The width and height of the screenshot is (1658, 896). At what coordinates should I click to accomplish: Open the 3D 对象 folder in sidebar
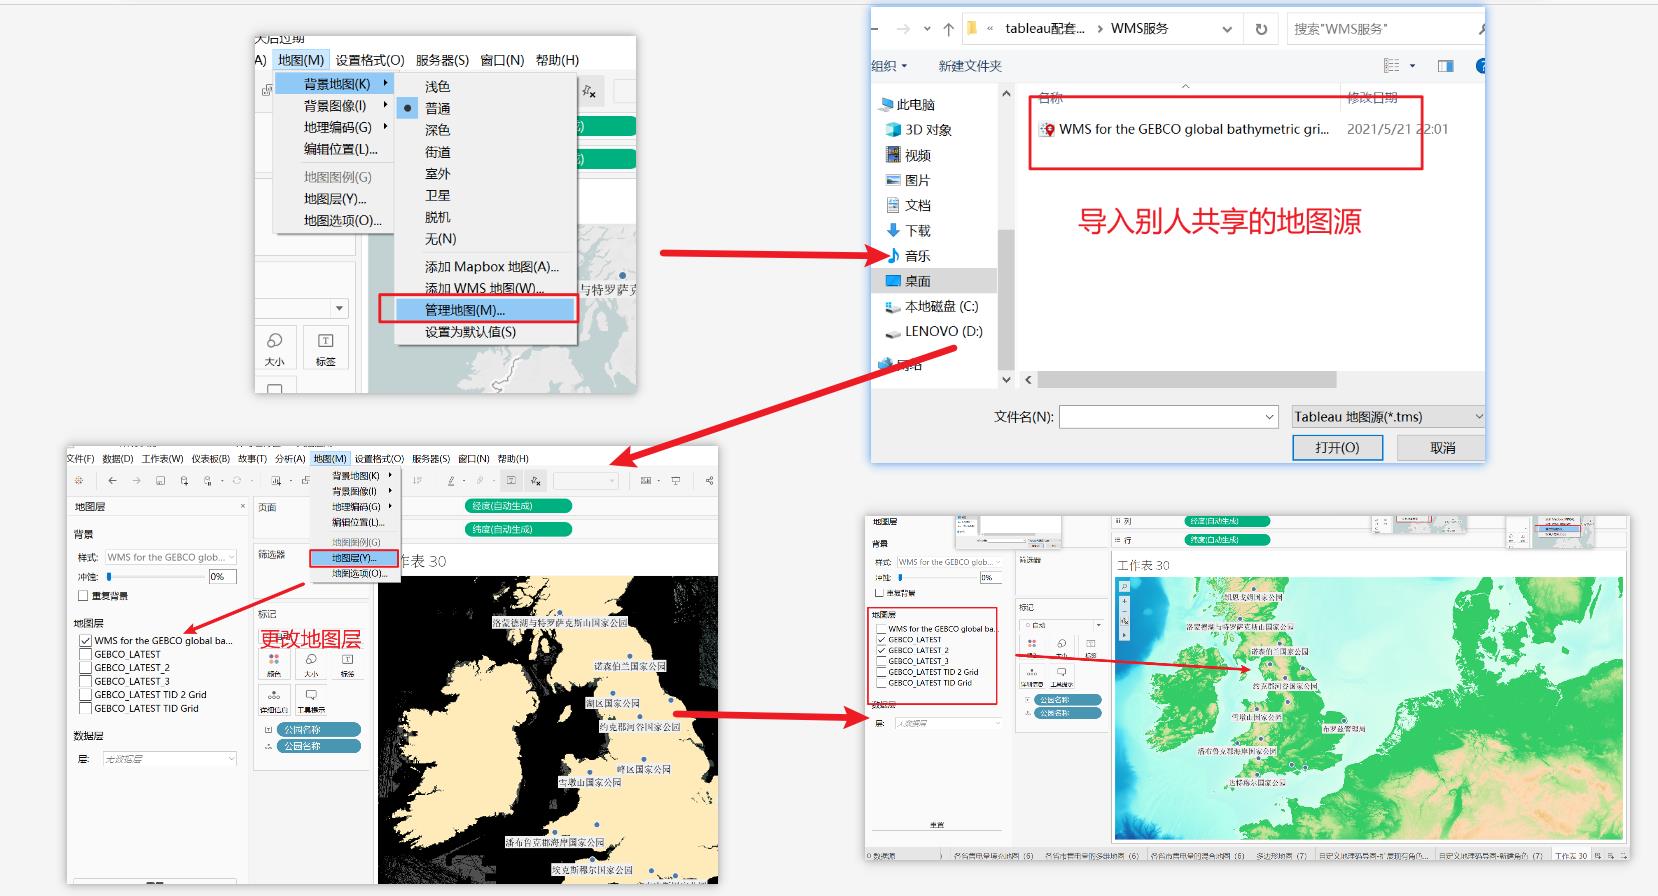pos(918,130)
